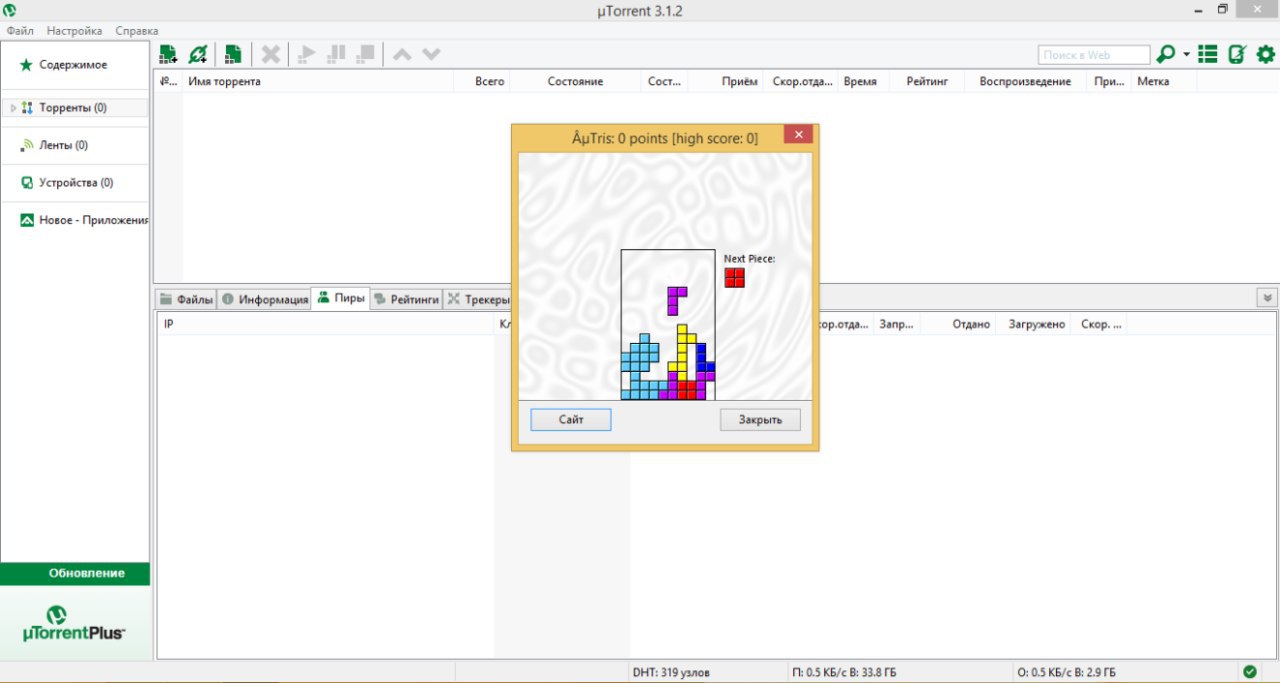Sort by Приём column header
This screenshot has height=683, width=1280.
[725, 81]
